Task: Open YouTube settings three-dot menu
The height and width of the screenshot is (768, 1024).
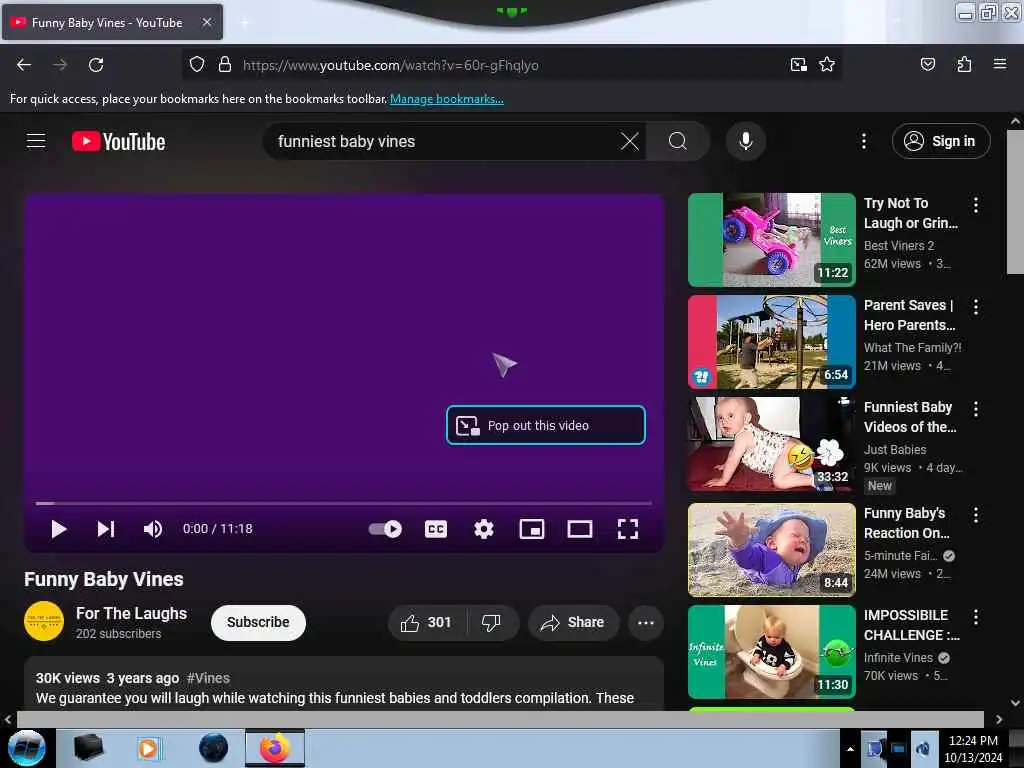Action: point(863,141)
